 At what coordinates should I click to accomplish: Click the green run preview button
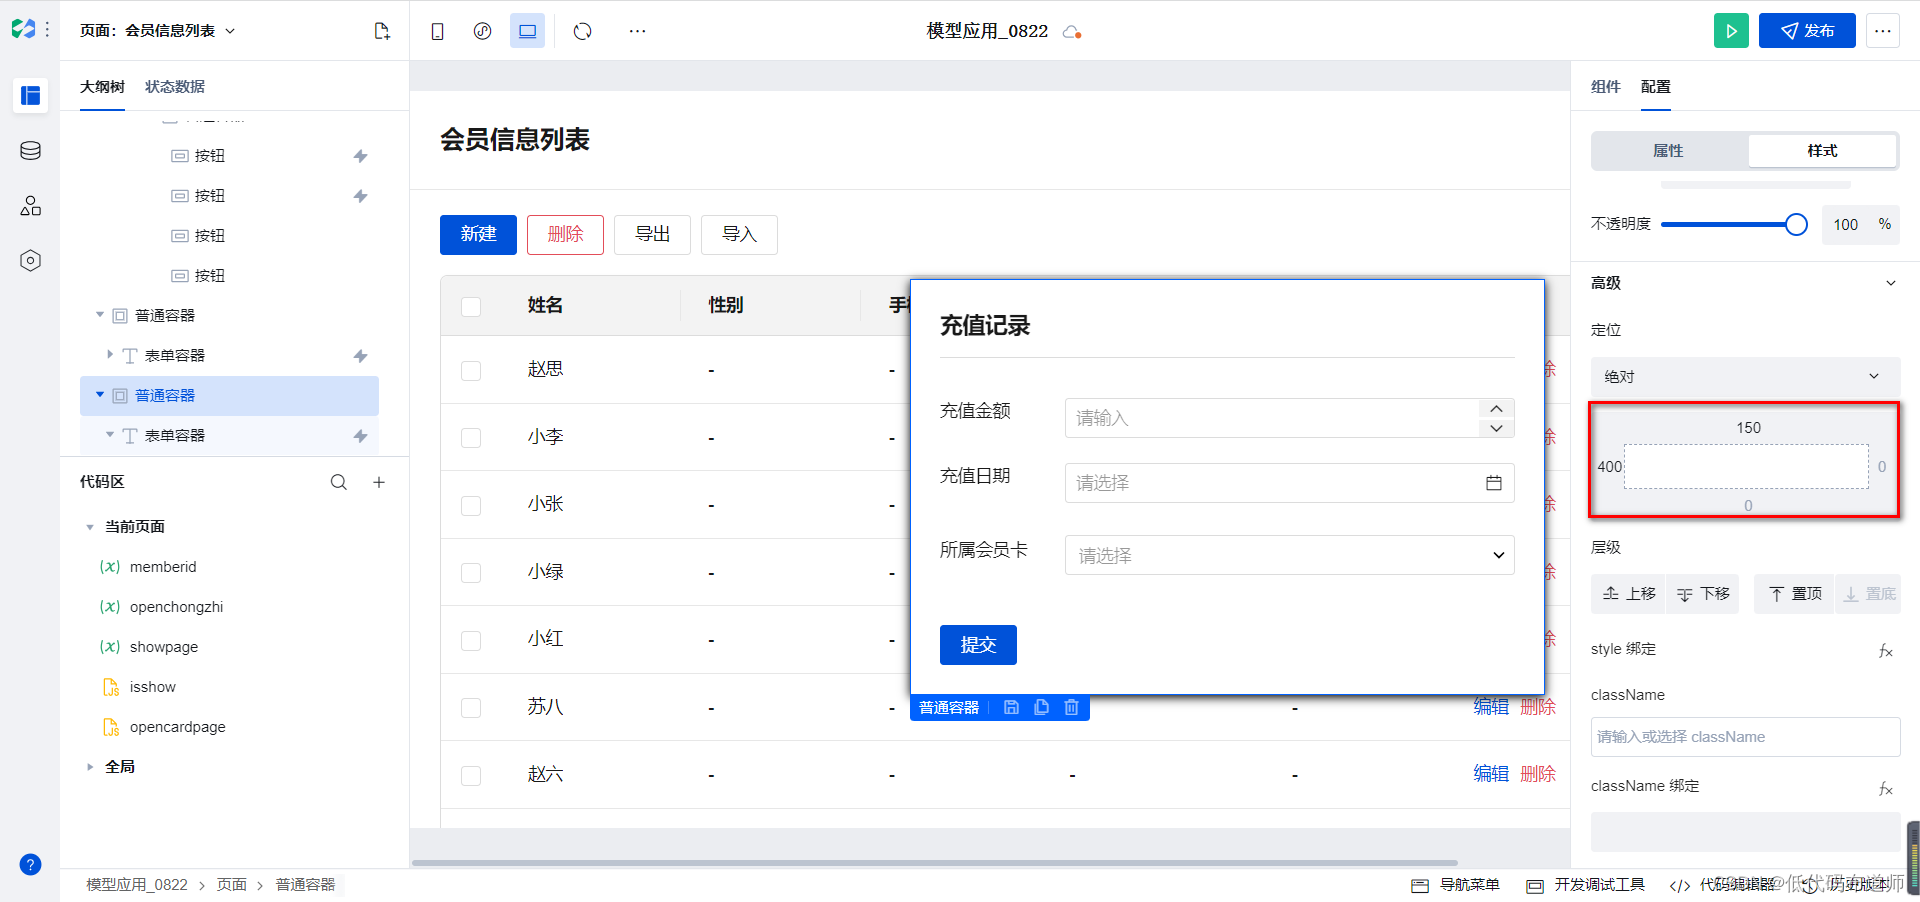pyautogui.click(x=1731, y=31)
